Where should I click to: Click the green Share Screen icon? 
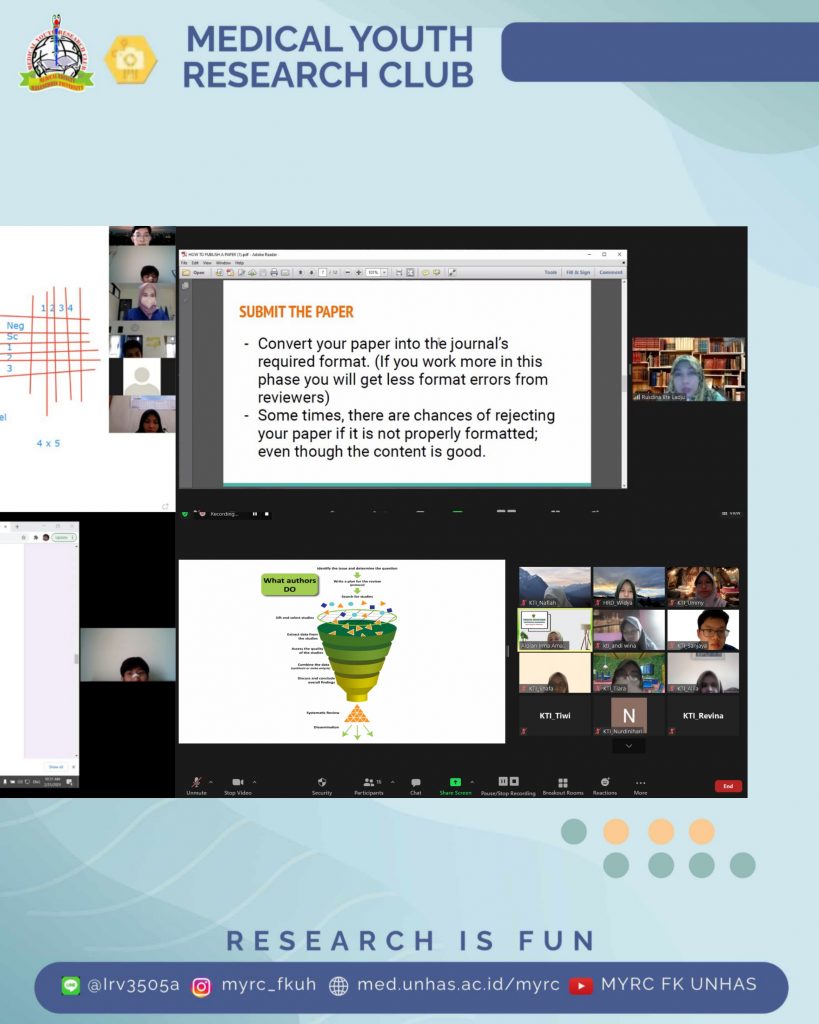click(455, 782)
